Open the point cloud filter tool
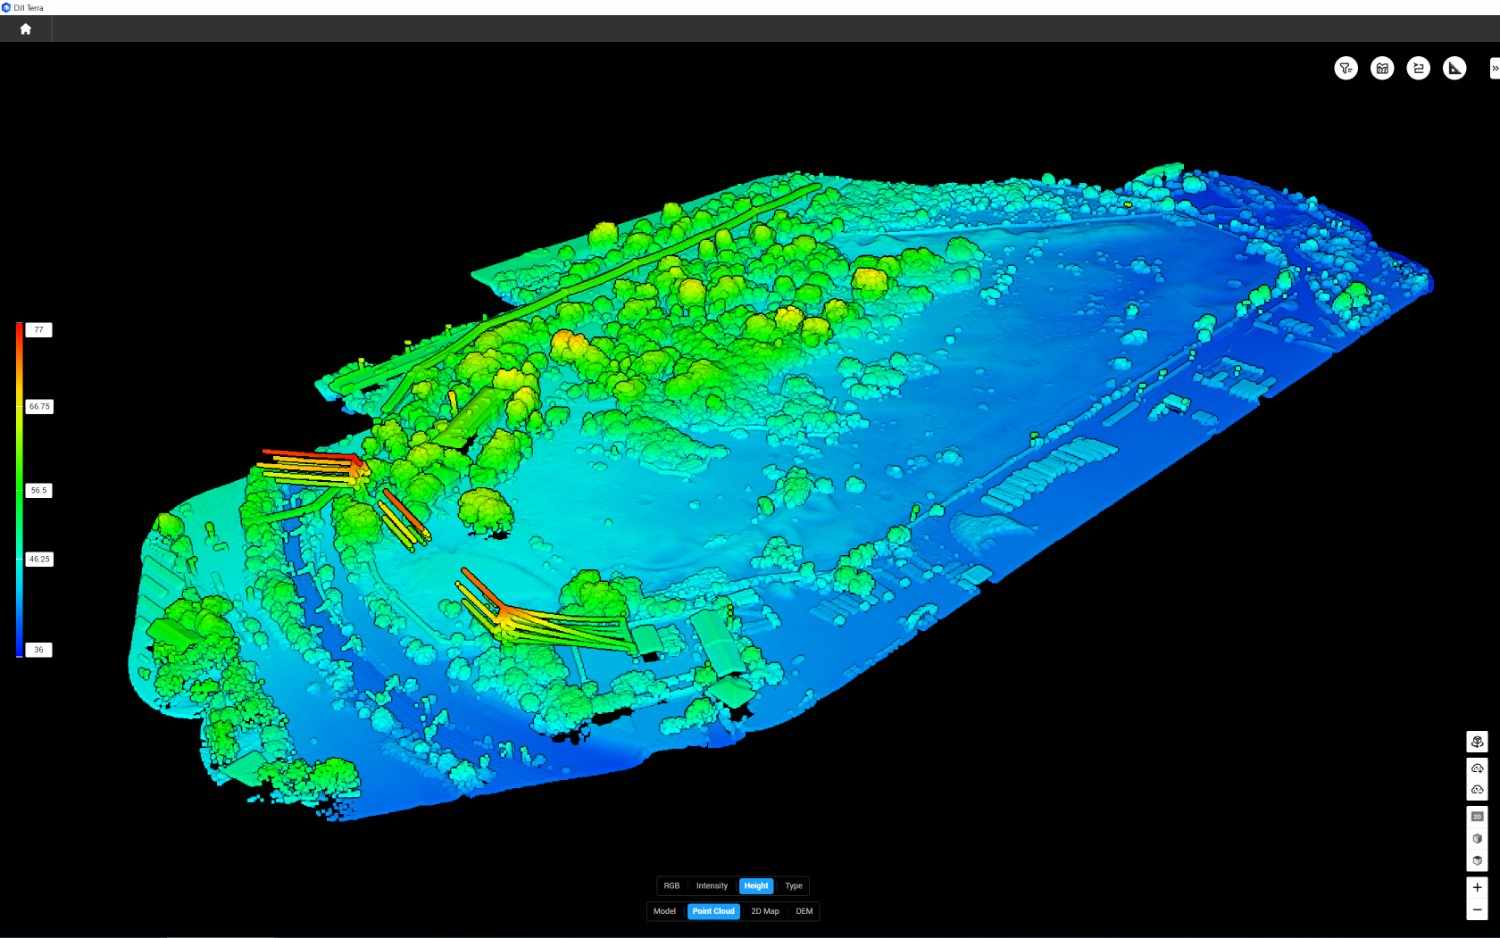The height and width of the screenshot is (938, 1500). 1346,68
